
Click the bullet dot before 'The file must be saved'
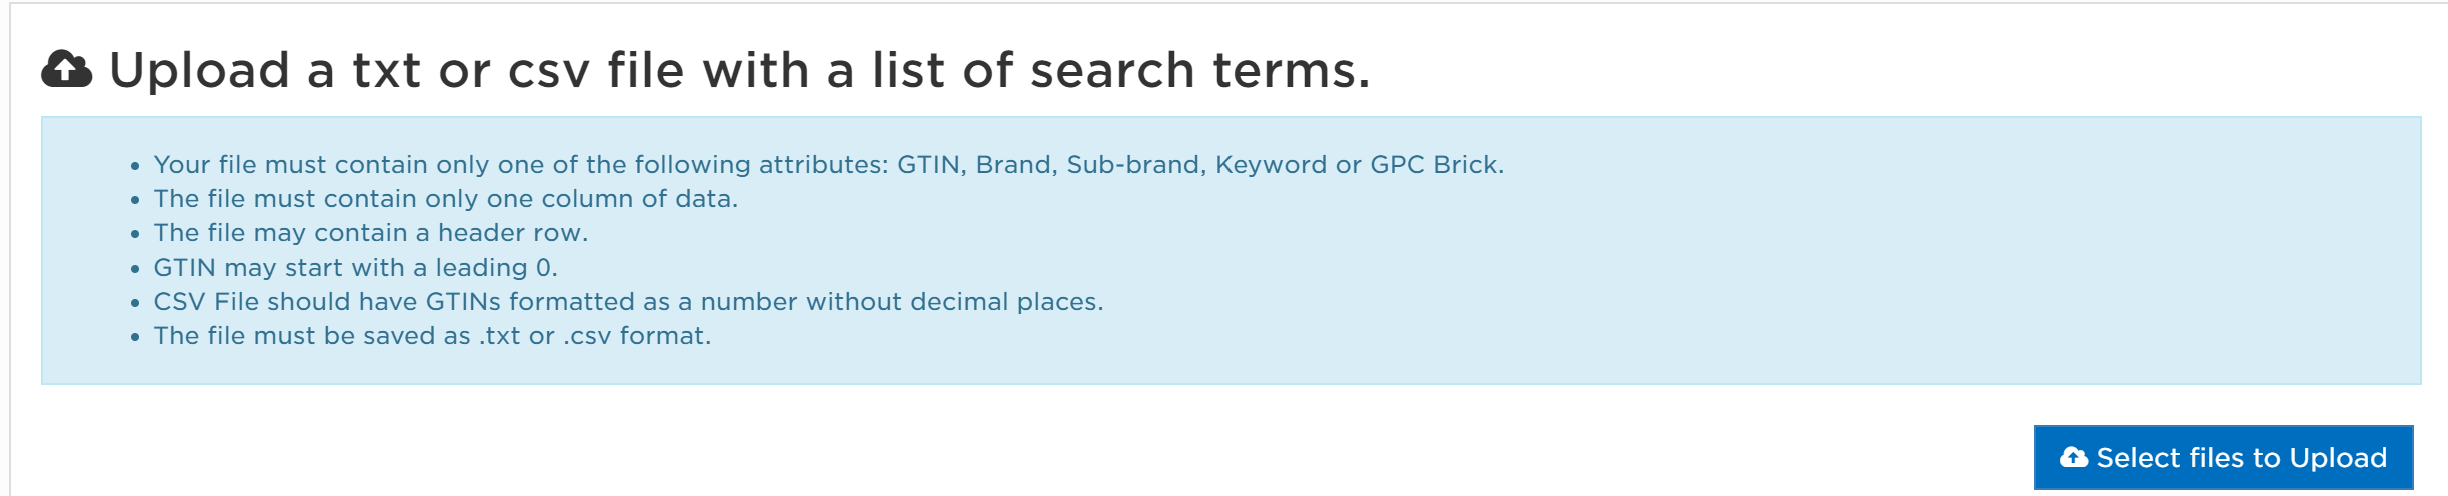135,338
